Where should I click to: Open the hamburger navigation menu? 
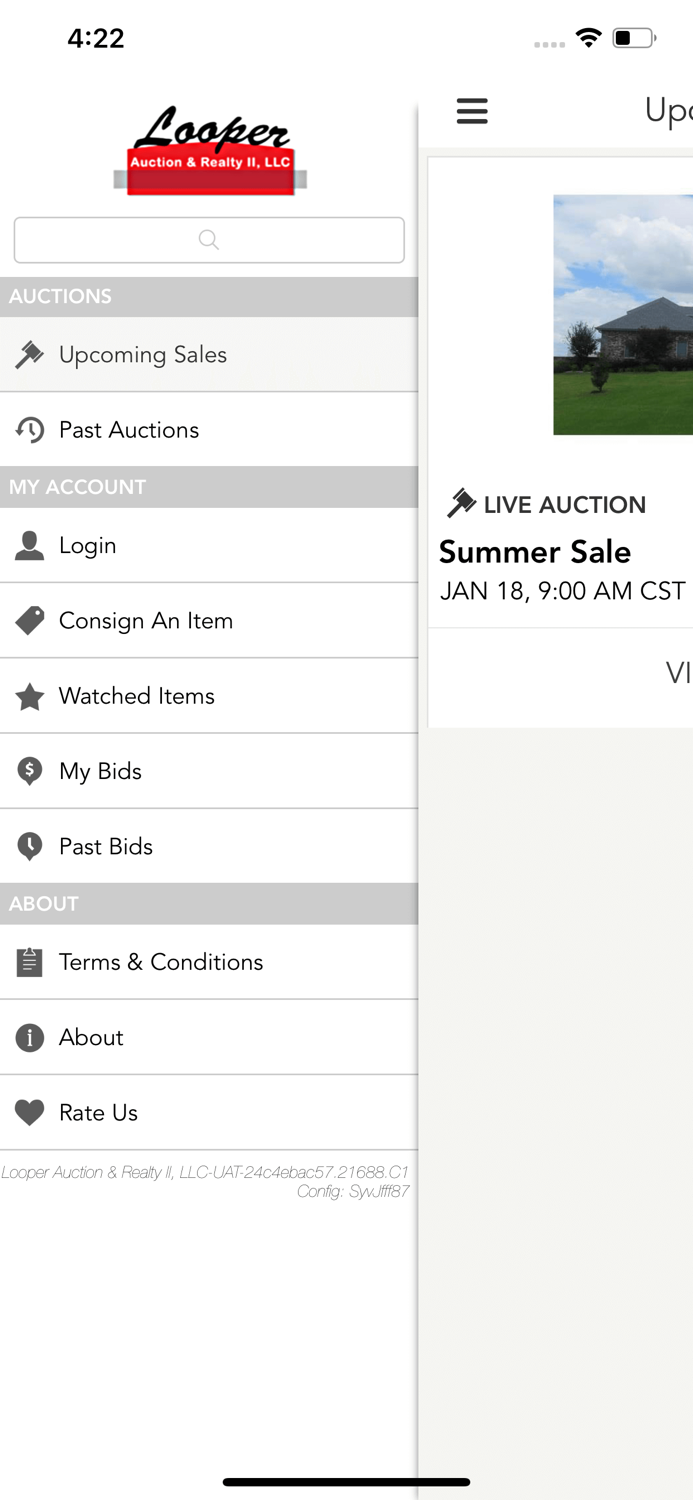pyautogui.click(x=472, y=111)
